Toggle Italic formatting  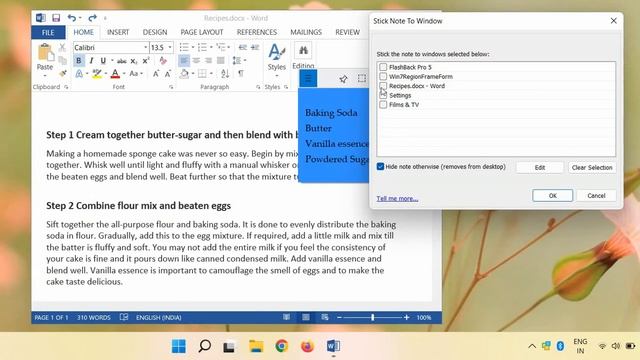tap(91, 61)
